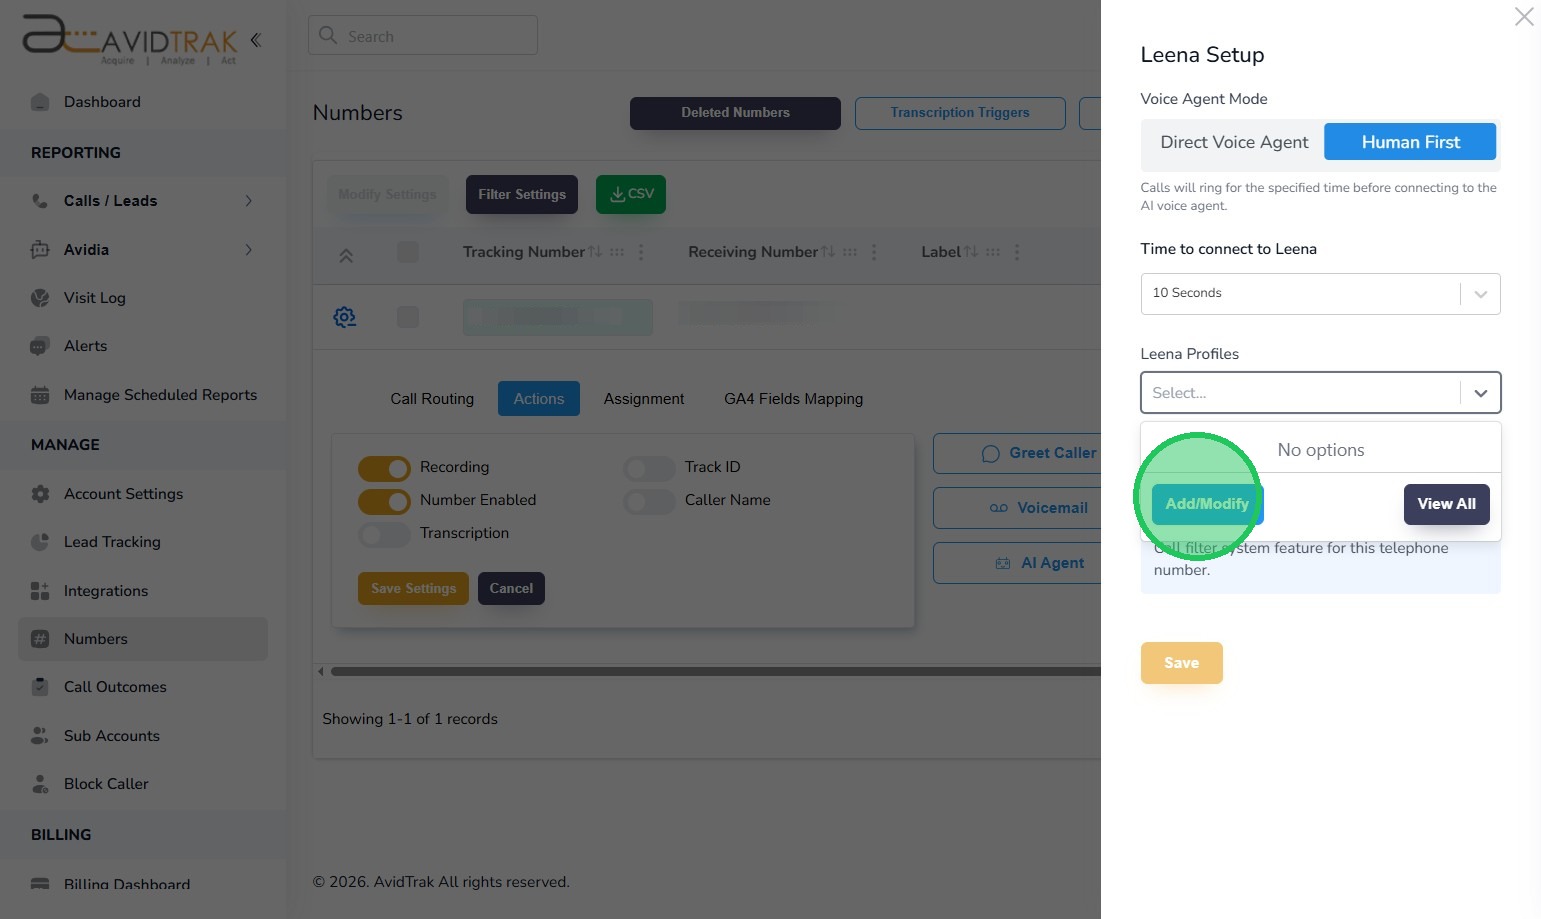Click the Voicemail button

[x=1017, y=509]
